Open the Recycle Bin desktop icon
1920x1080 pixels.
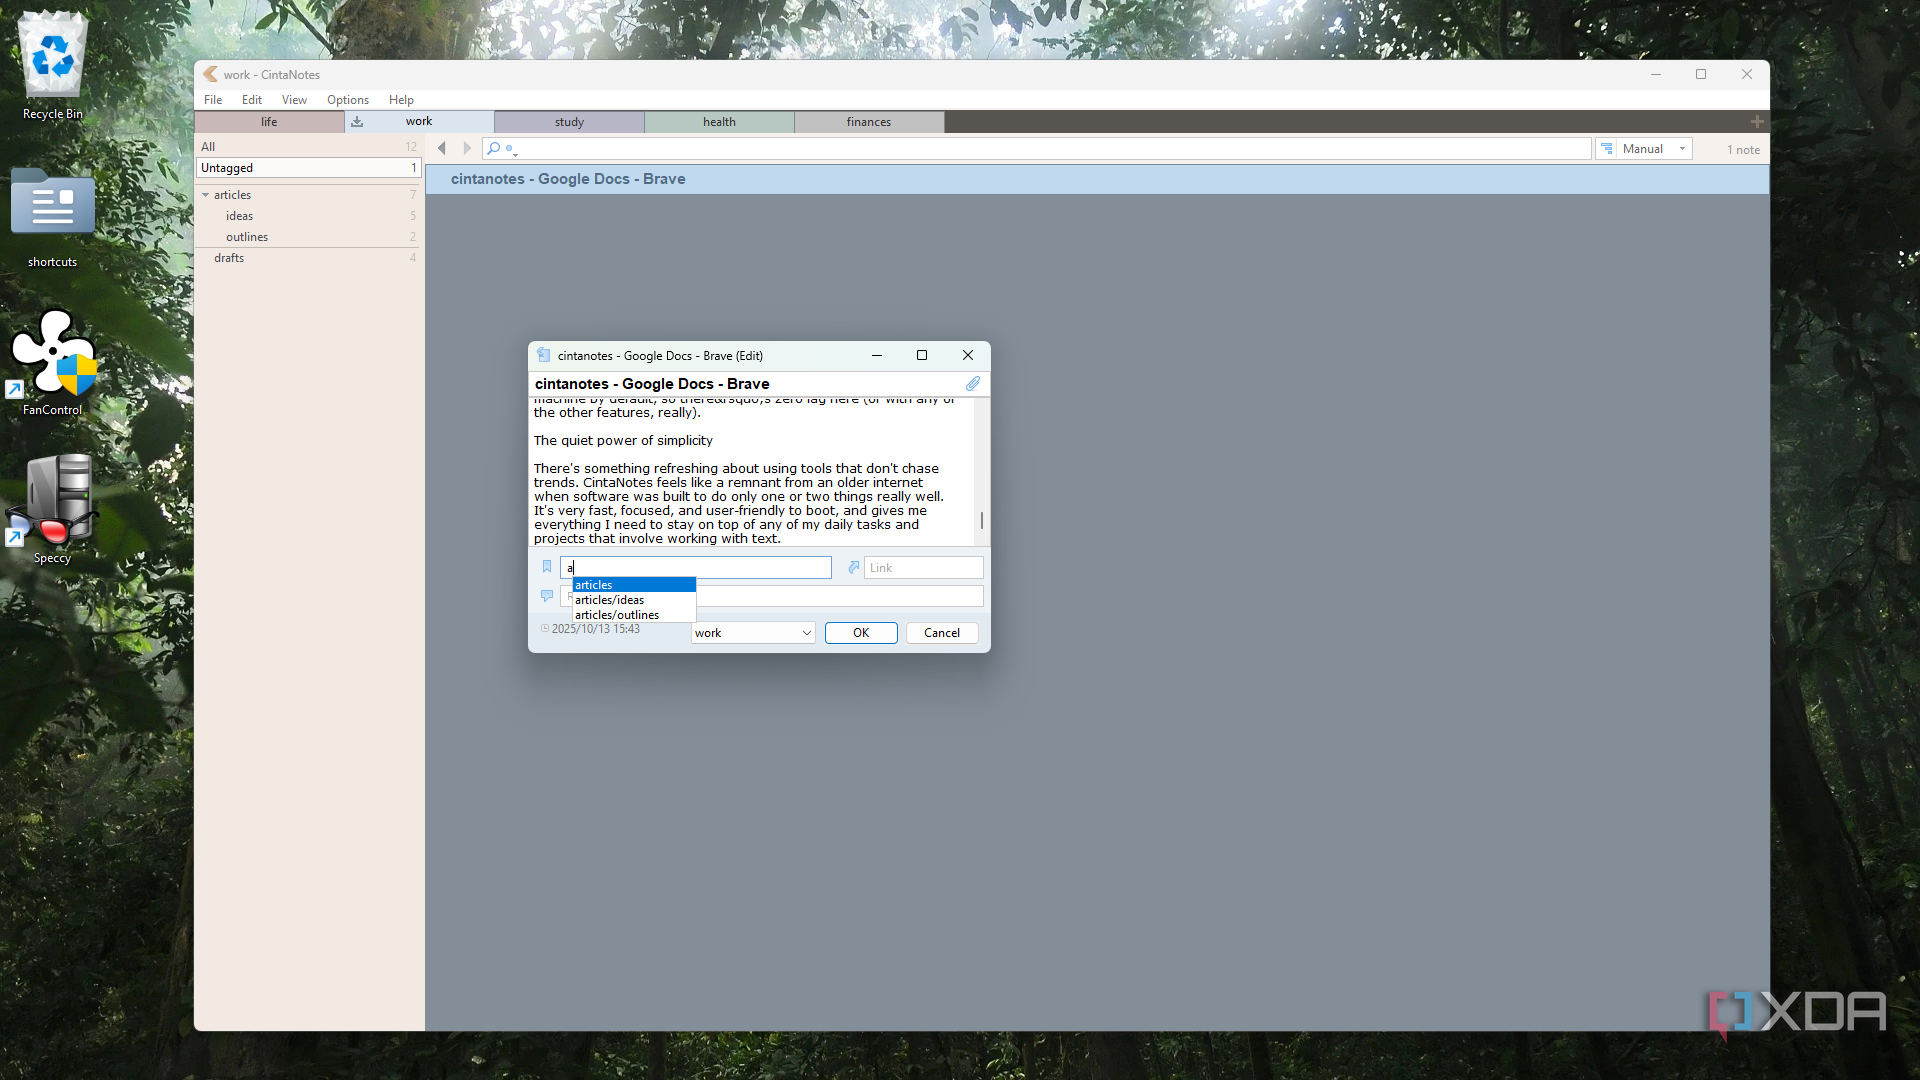tap(53, 66)
